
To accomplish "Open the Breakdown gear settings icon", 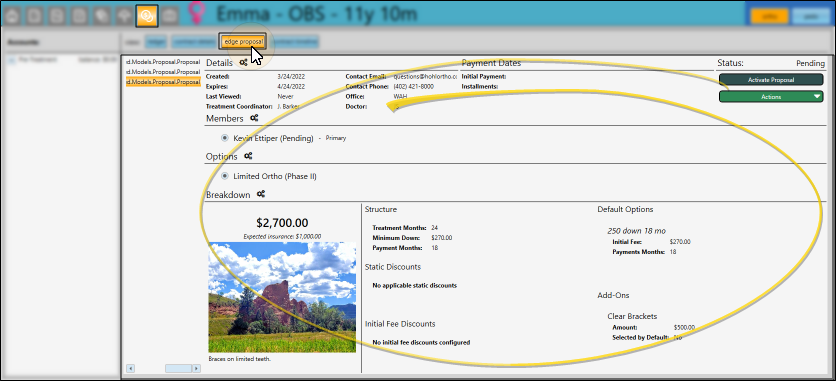I will (261, 194).
